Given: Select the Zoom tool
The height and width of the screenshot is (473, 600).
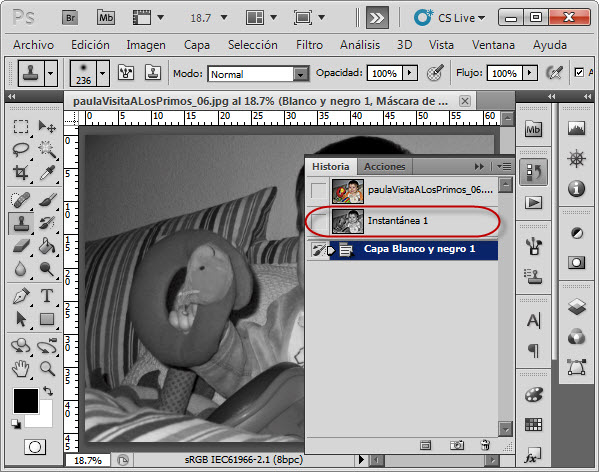Looking at the screenshot, I should (47, 369).
